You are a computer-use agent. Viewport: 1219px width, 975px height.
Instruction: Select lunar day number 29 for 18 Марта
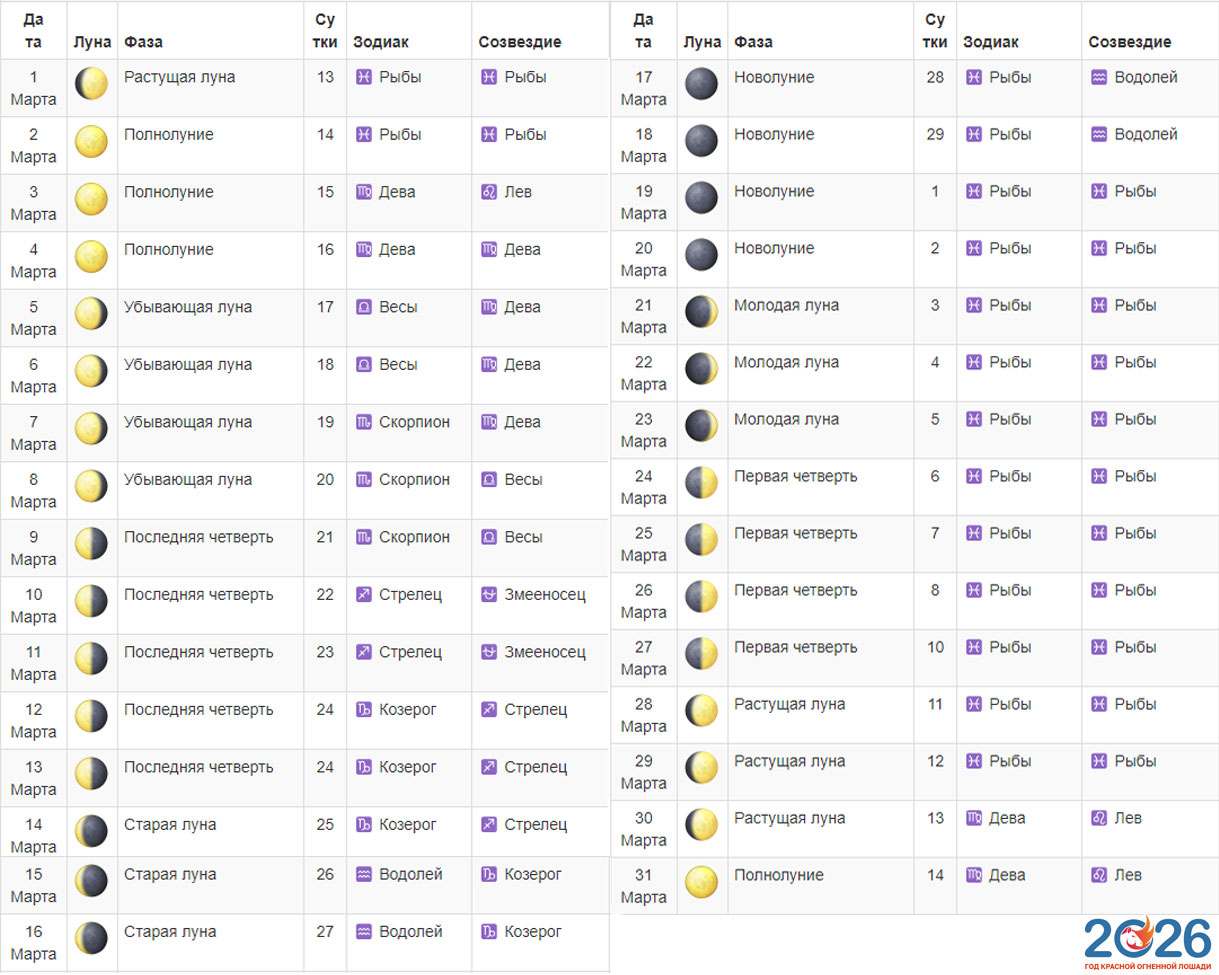pyautogui.click(x=935, y=135)
